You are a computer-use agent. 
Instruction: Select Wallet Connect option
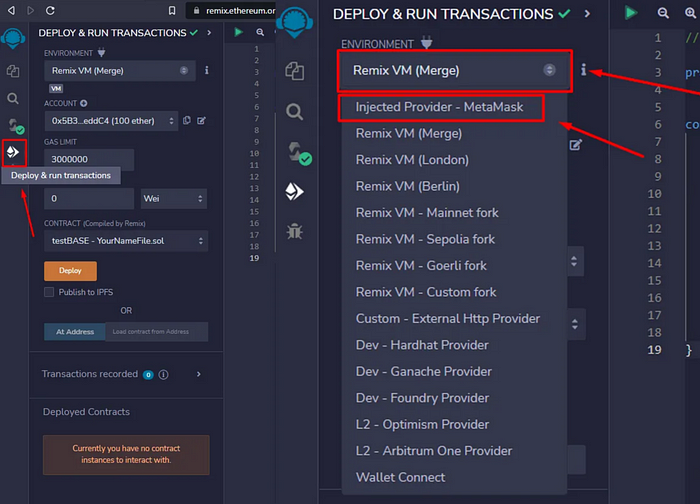pyautogui.click(x=400, y=477)
